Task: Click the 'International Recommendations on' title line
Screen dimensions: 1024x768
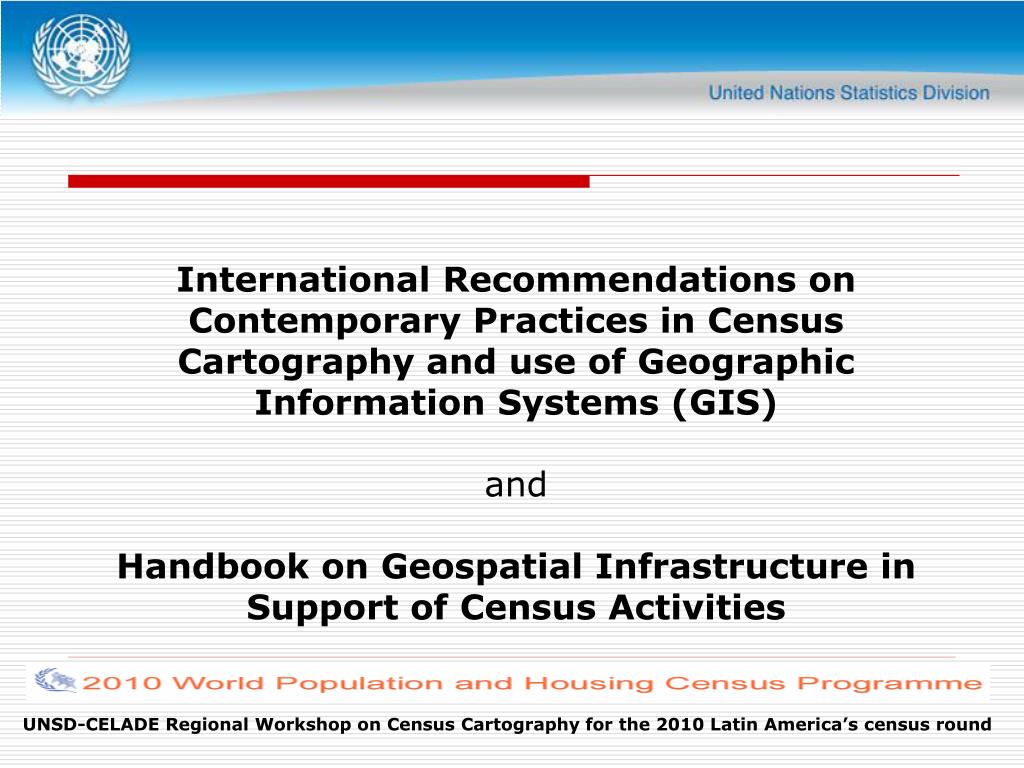Action: coord(516,280)
